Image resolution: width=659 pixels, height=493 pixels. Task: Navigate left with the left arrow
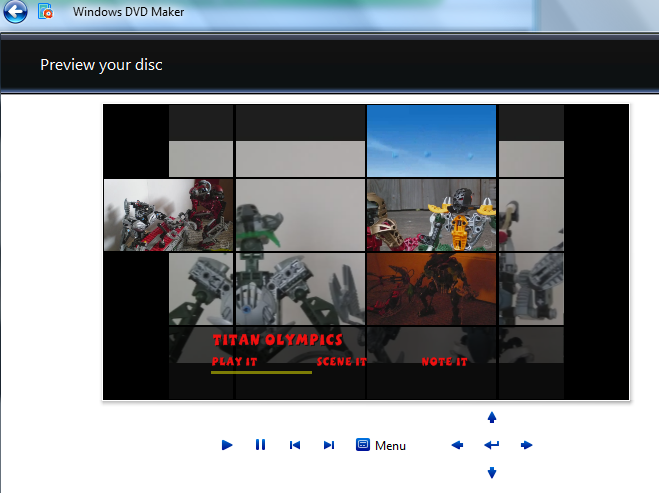457,445
